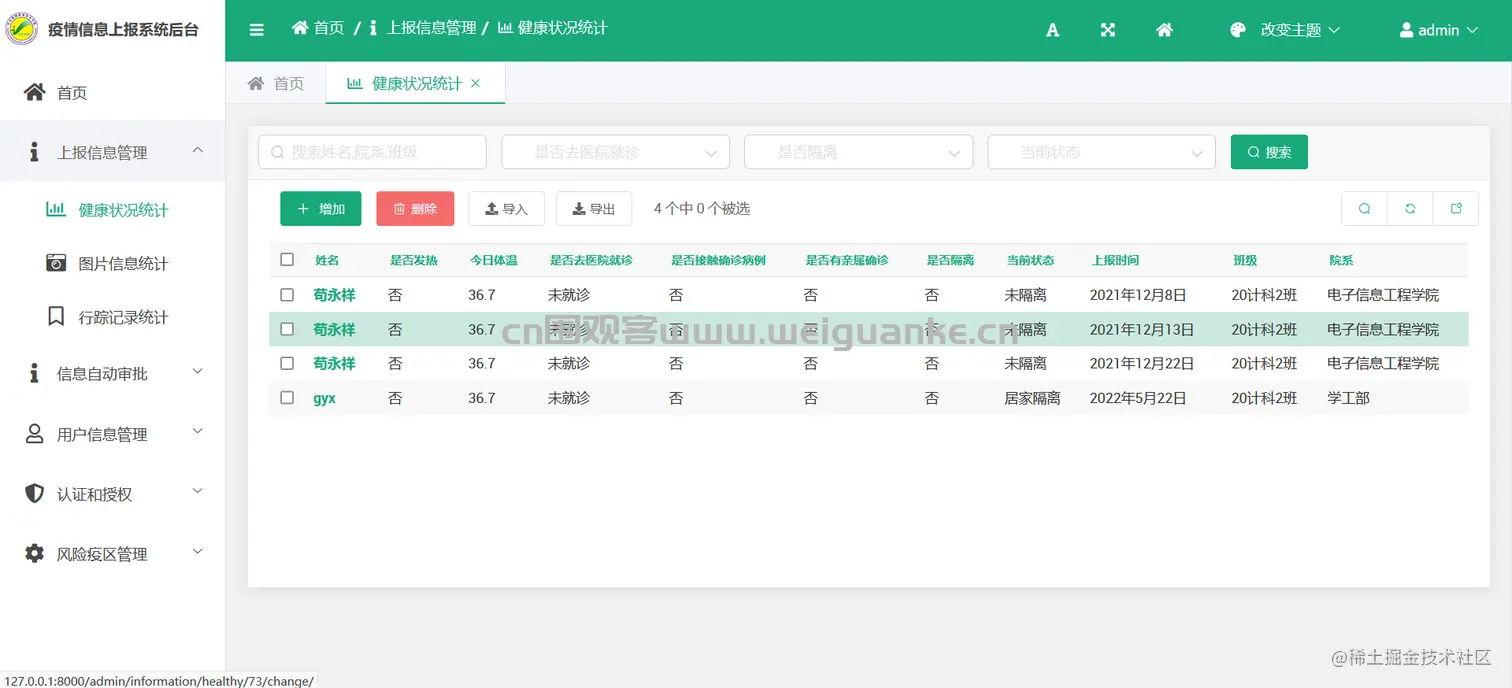Check the gyx row checkbox
The width and height of the screenshot is (1512, 688).
click(x=287, y=397)
